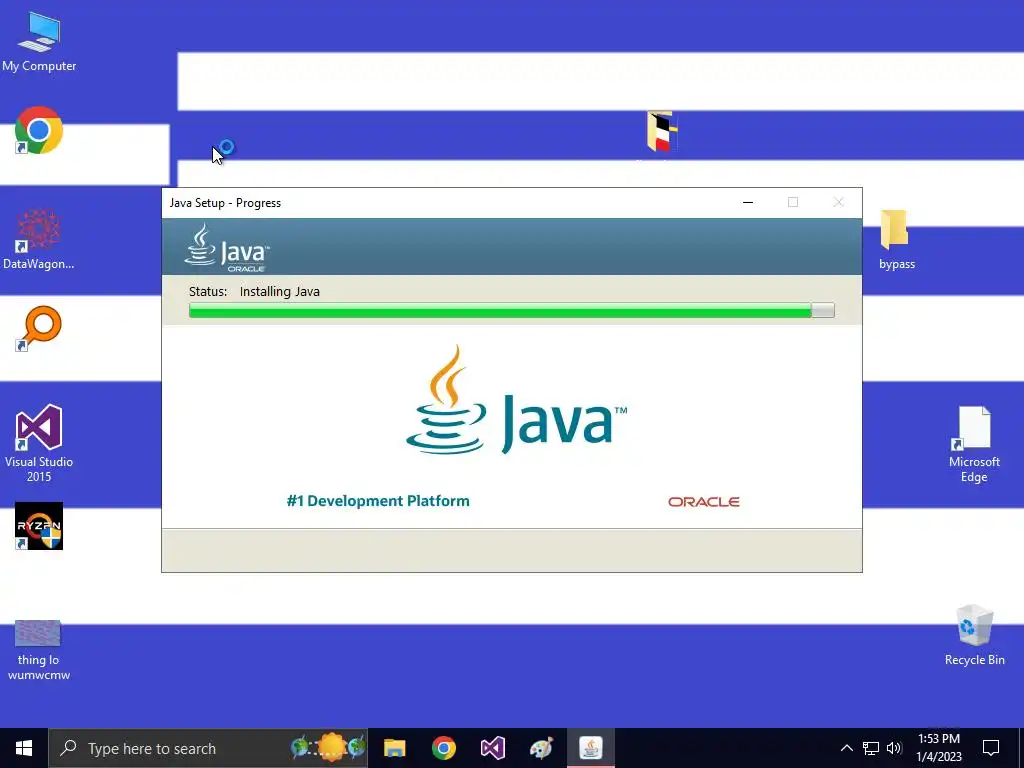
Task: Select the 'thing lo wumwcmw' desktop file
Action: 39,650
